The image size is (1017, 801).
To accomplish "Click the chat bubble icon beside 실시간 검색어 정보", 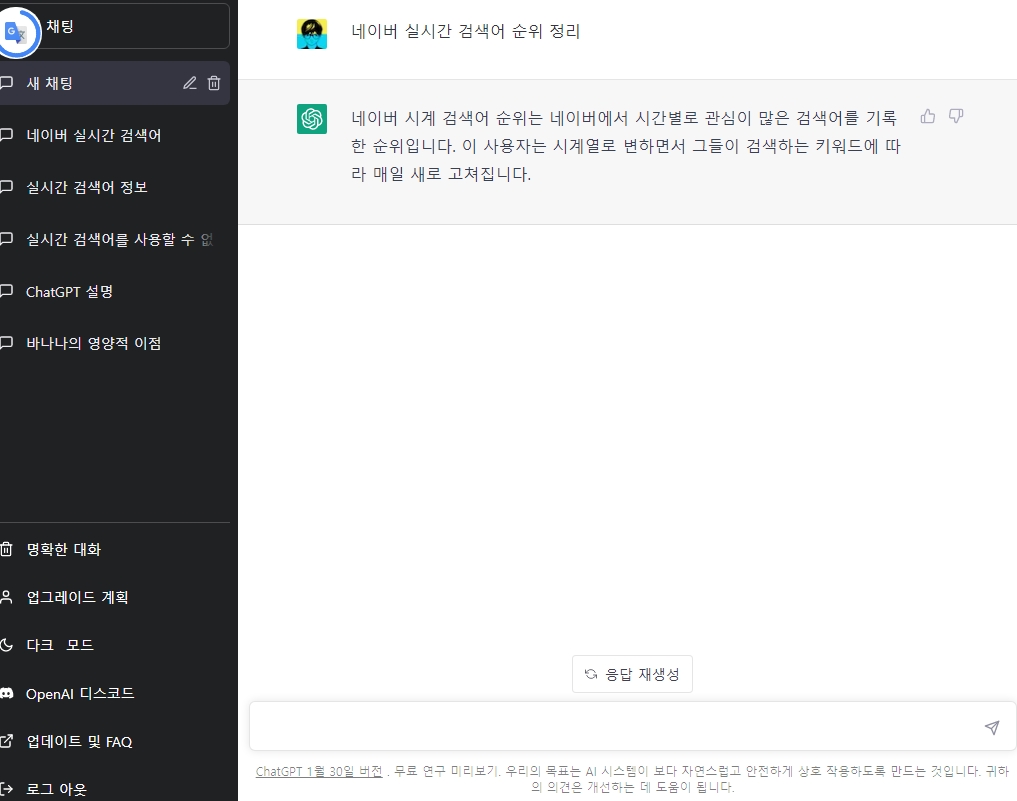I will [x=6, y=187].
